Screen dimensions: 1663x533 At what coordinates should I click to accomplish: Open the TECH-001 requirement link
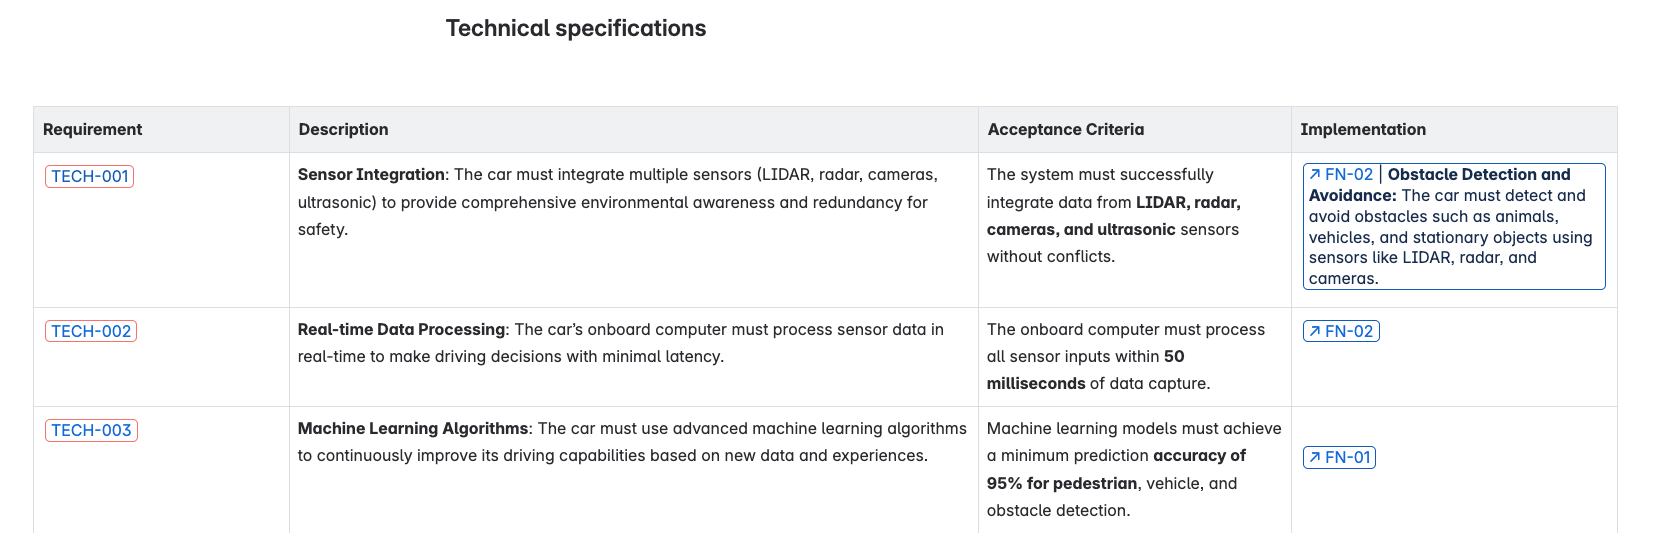coord(90,176)
